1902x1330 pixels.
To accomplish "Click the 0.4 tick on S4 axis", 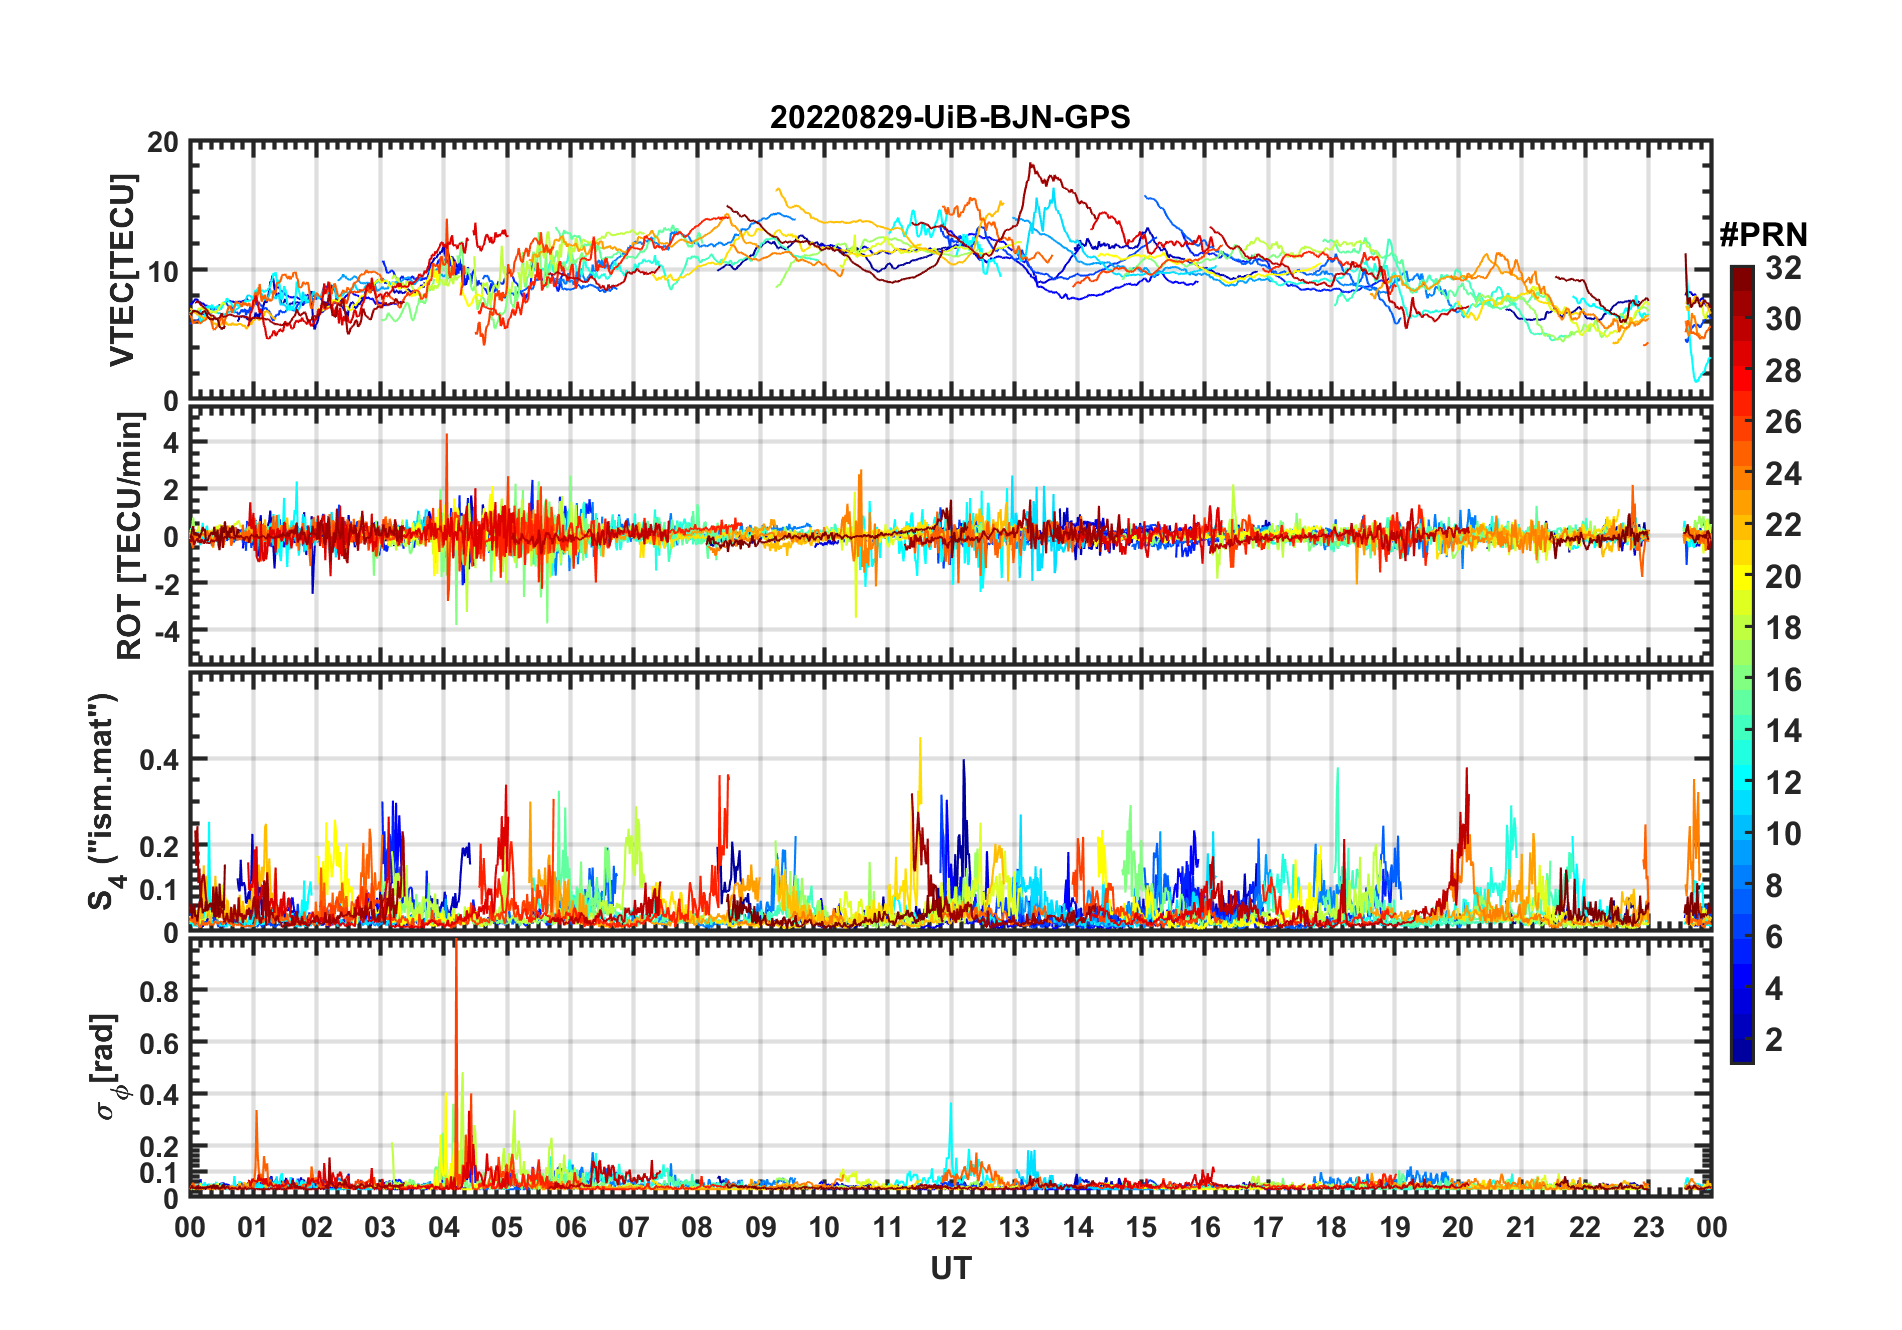I will (159, 760).
